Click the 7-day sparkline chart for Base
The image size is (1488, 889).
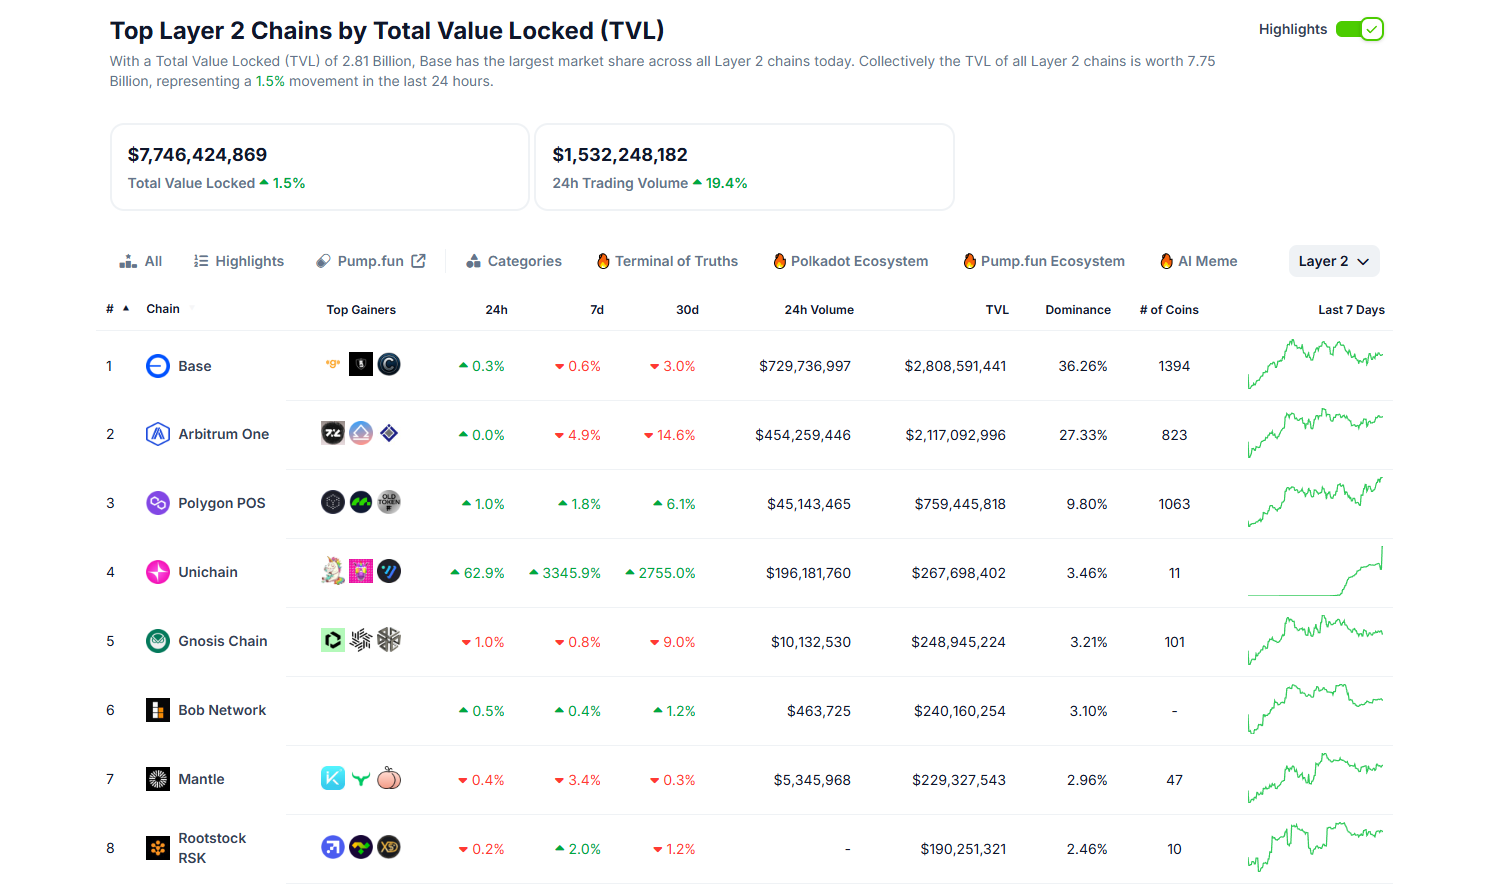tap(1316, 365)
